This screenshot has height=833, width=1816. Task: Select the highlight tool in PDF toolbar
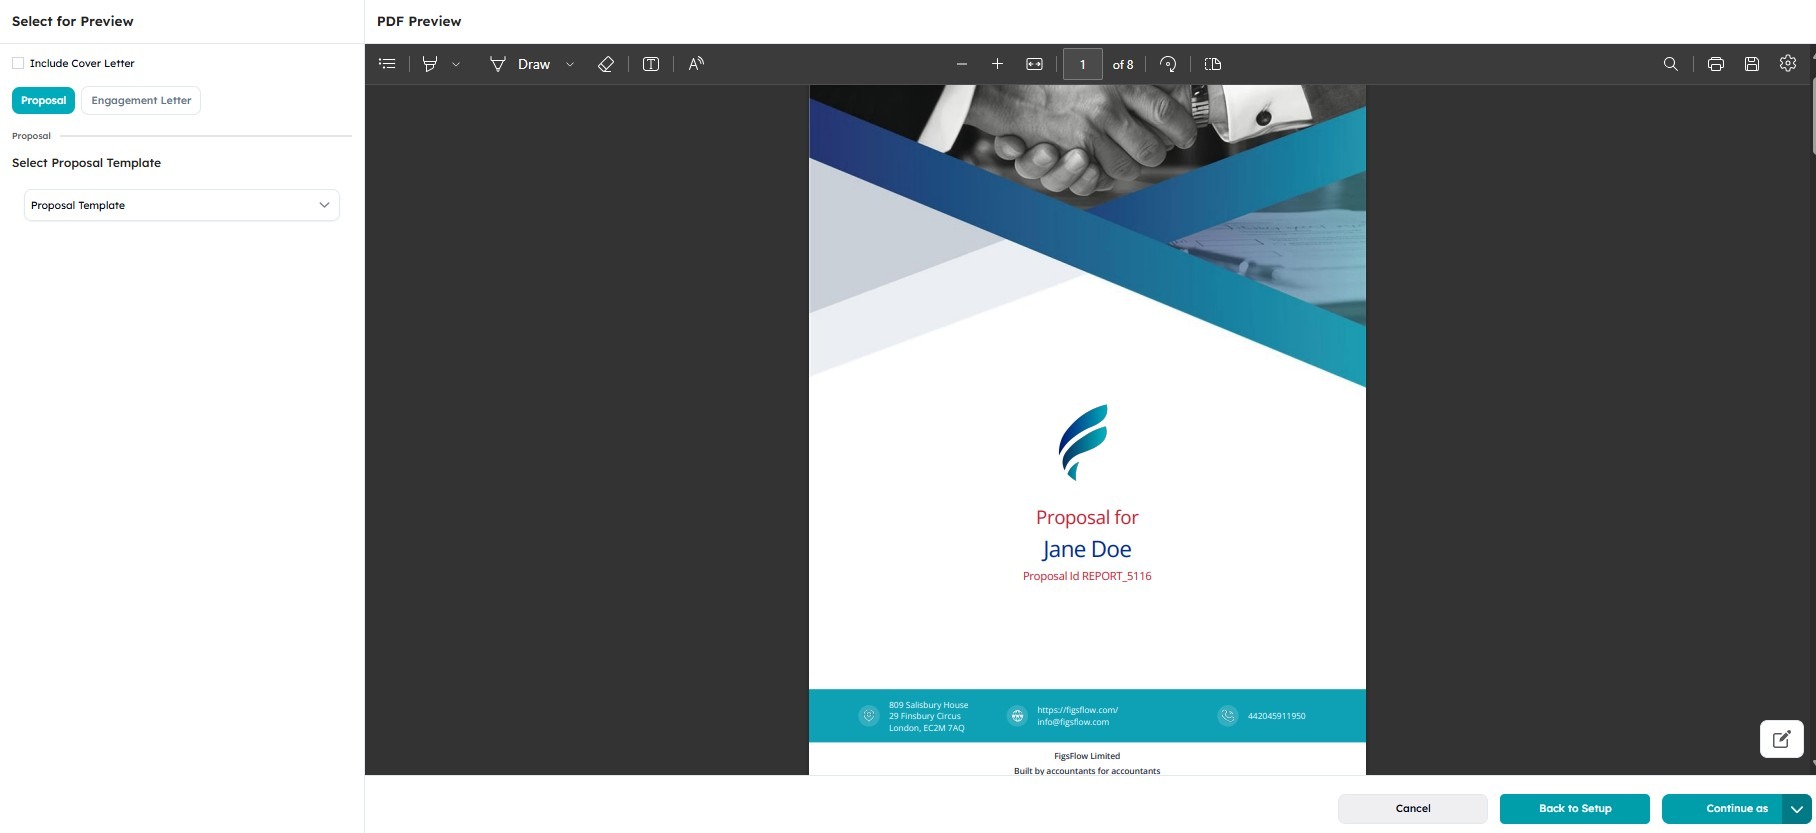(x=430, y=64)
